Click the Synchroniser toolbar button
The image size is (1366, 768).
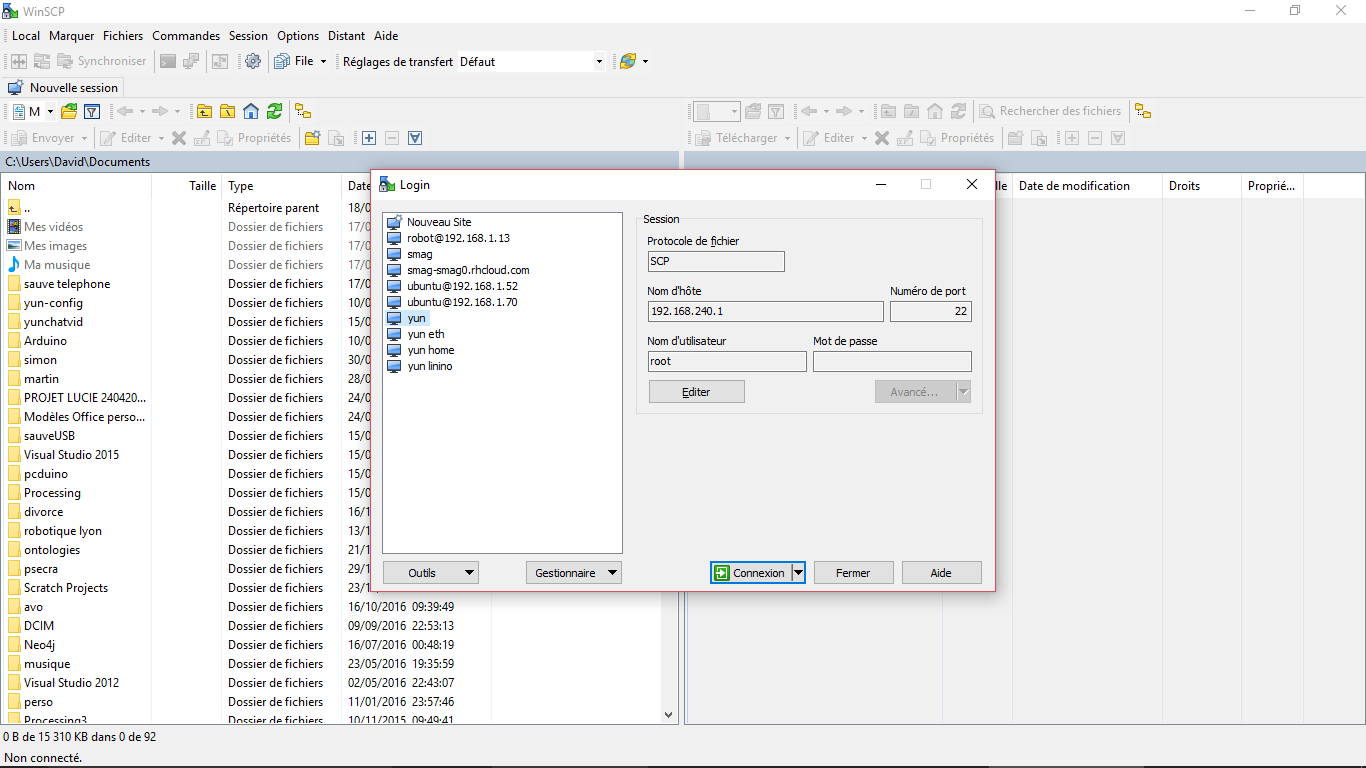click(x=102, y=61)
